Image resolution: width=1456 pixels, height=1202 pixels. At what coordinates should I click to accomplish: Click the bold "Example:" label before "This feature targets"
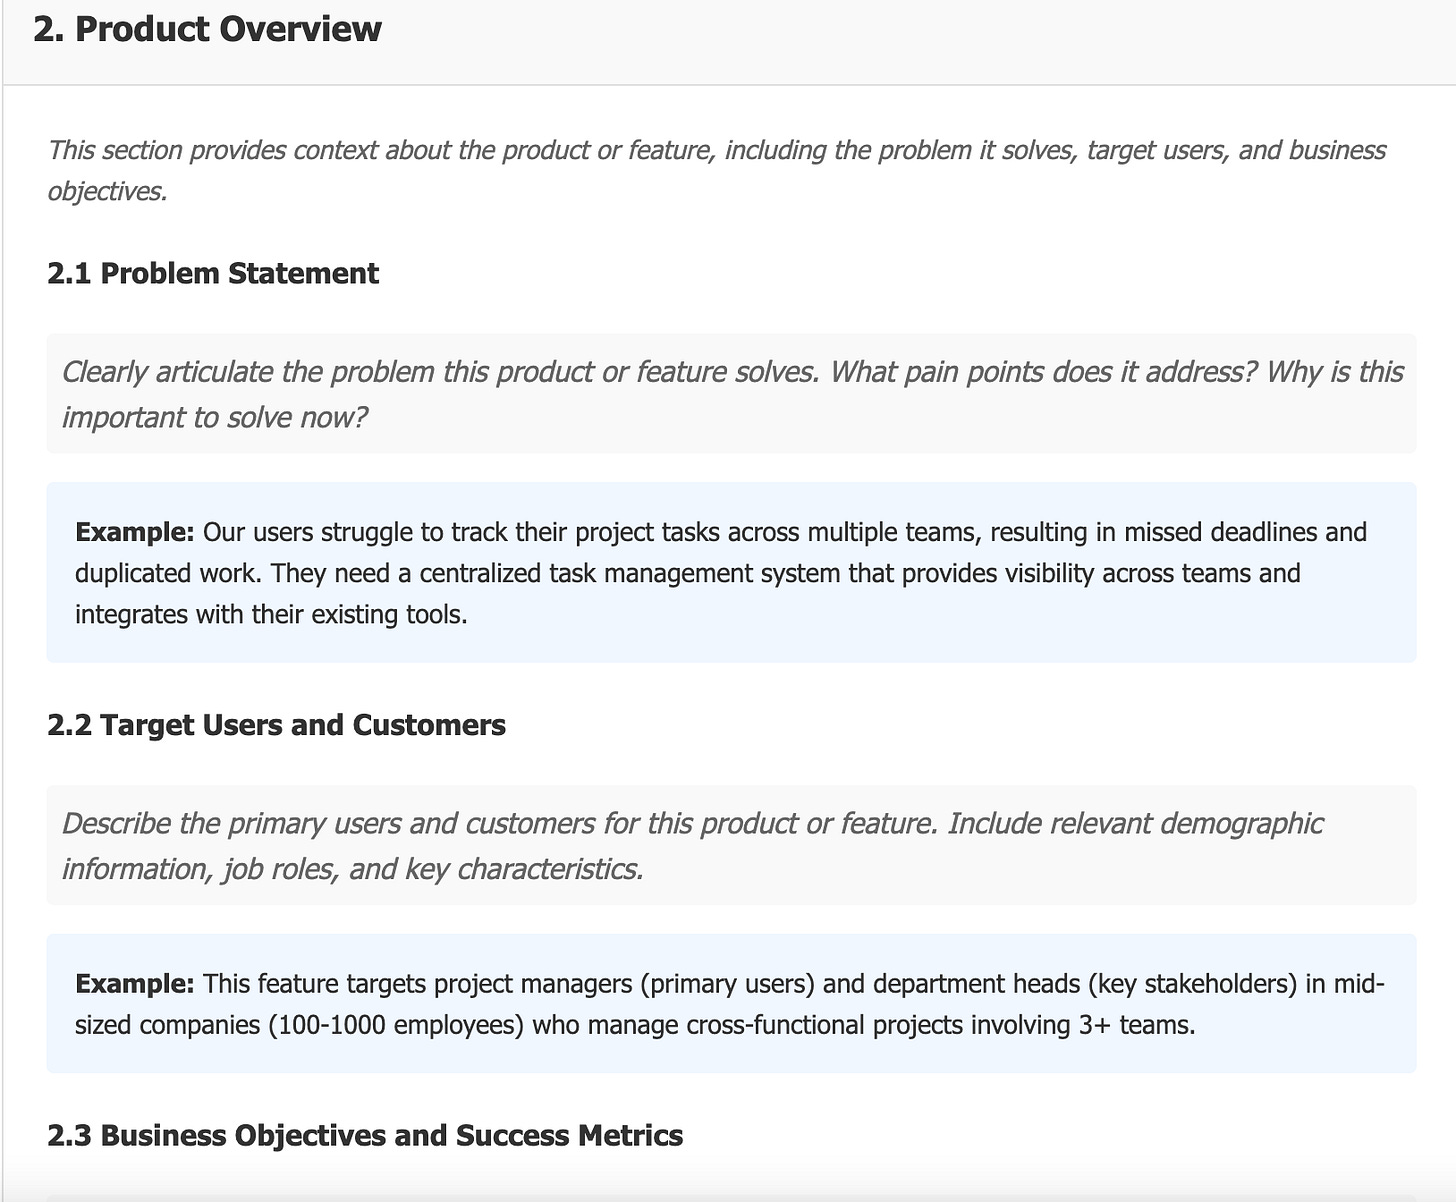pos(135,983)
